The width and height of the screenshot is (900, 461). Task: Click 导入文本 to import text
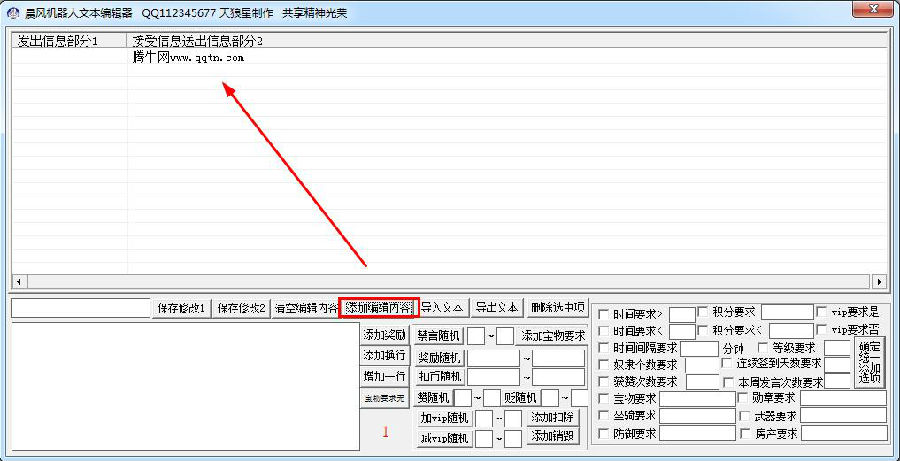[442, 308]
